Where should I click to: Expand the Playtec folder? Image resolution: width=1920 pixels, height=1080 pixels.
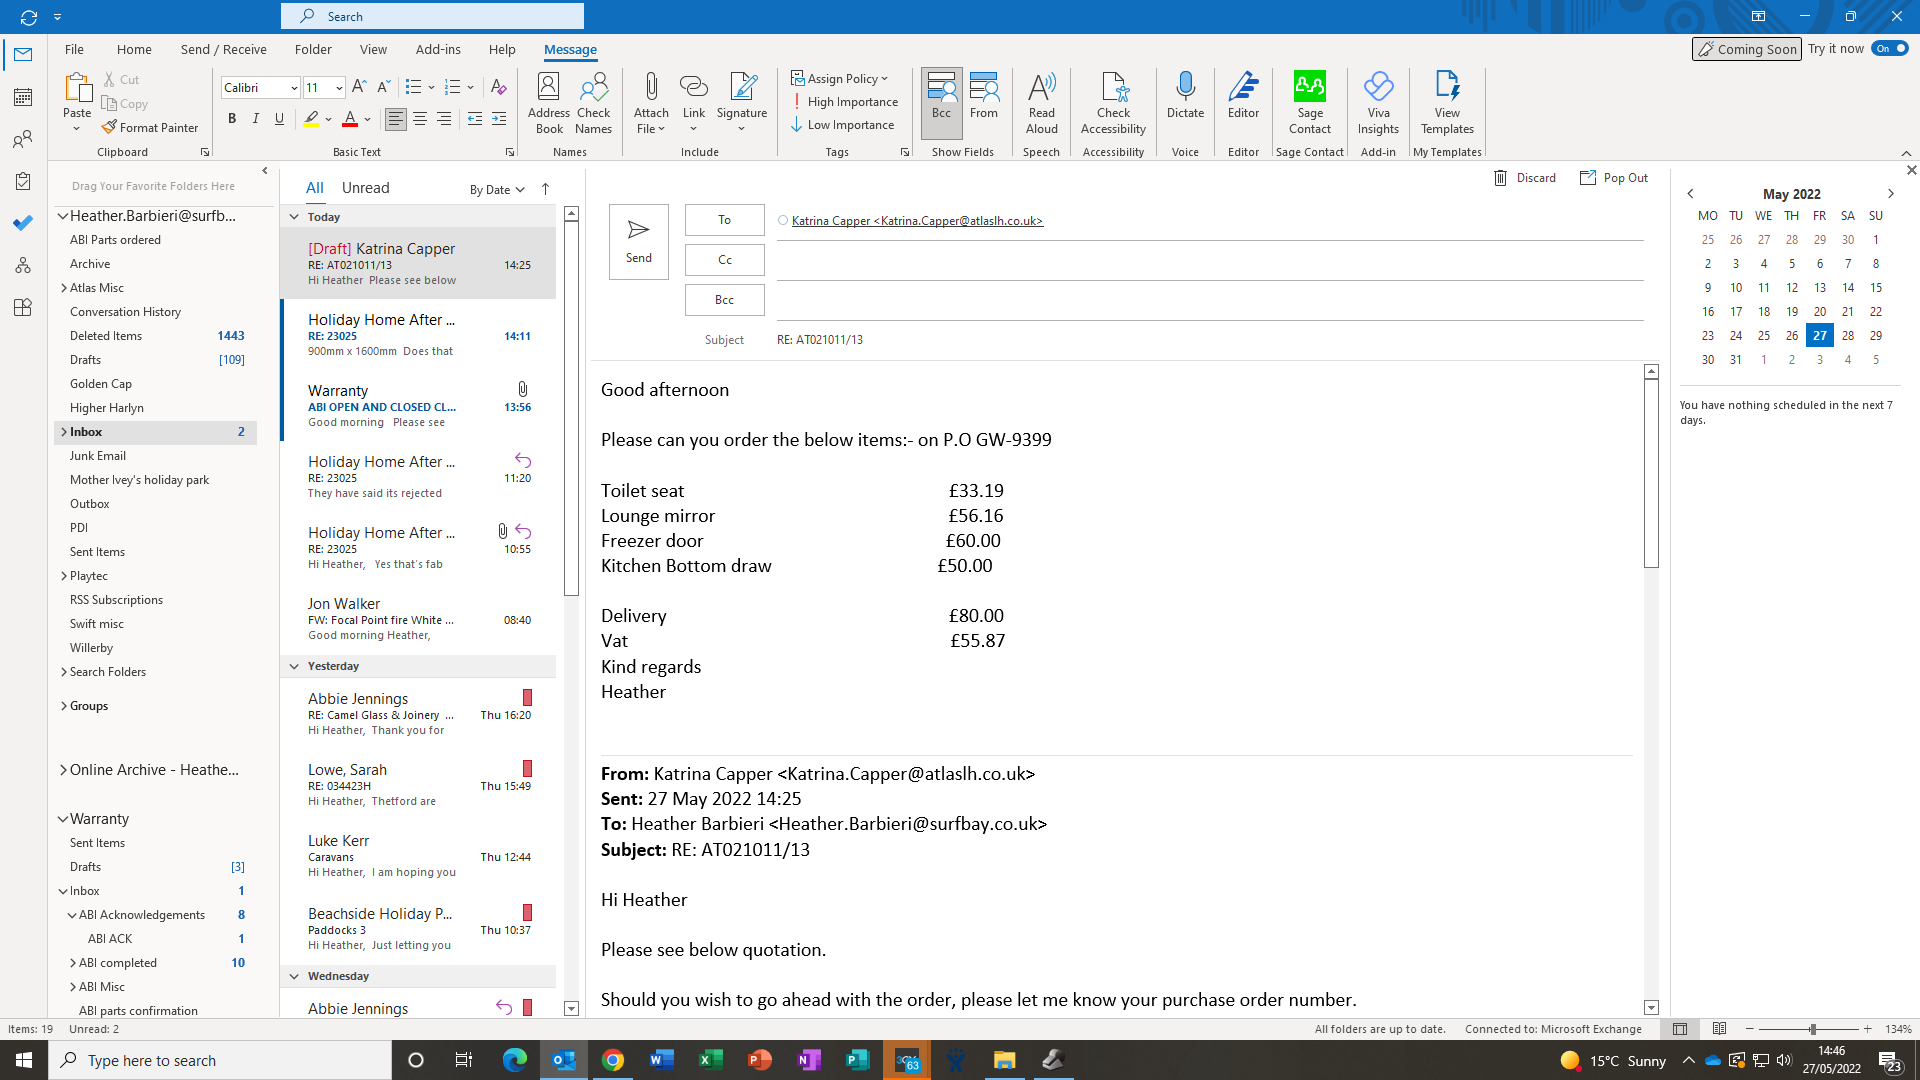point(64,576)
